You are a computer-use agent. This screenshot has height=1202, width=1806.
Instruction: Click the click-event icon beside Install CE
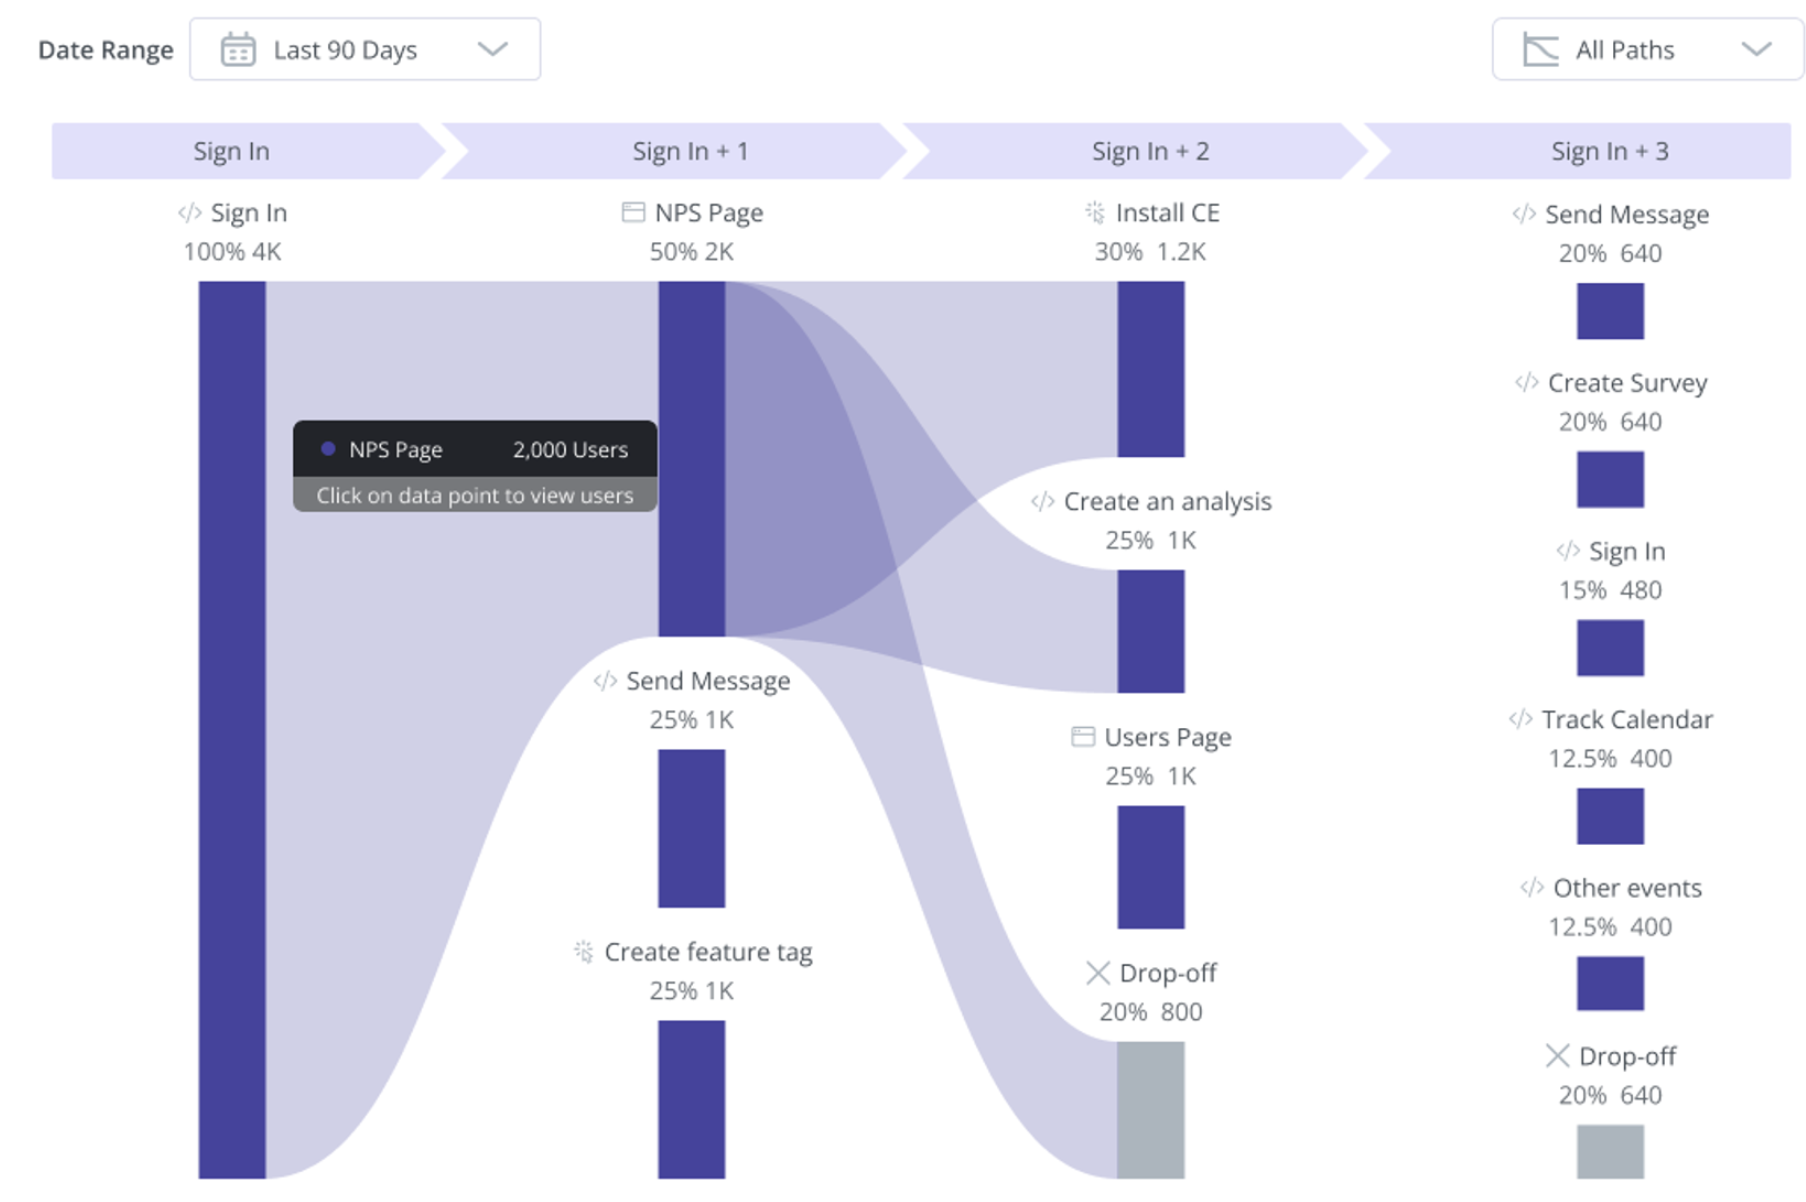tap(1095, 212)
